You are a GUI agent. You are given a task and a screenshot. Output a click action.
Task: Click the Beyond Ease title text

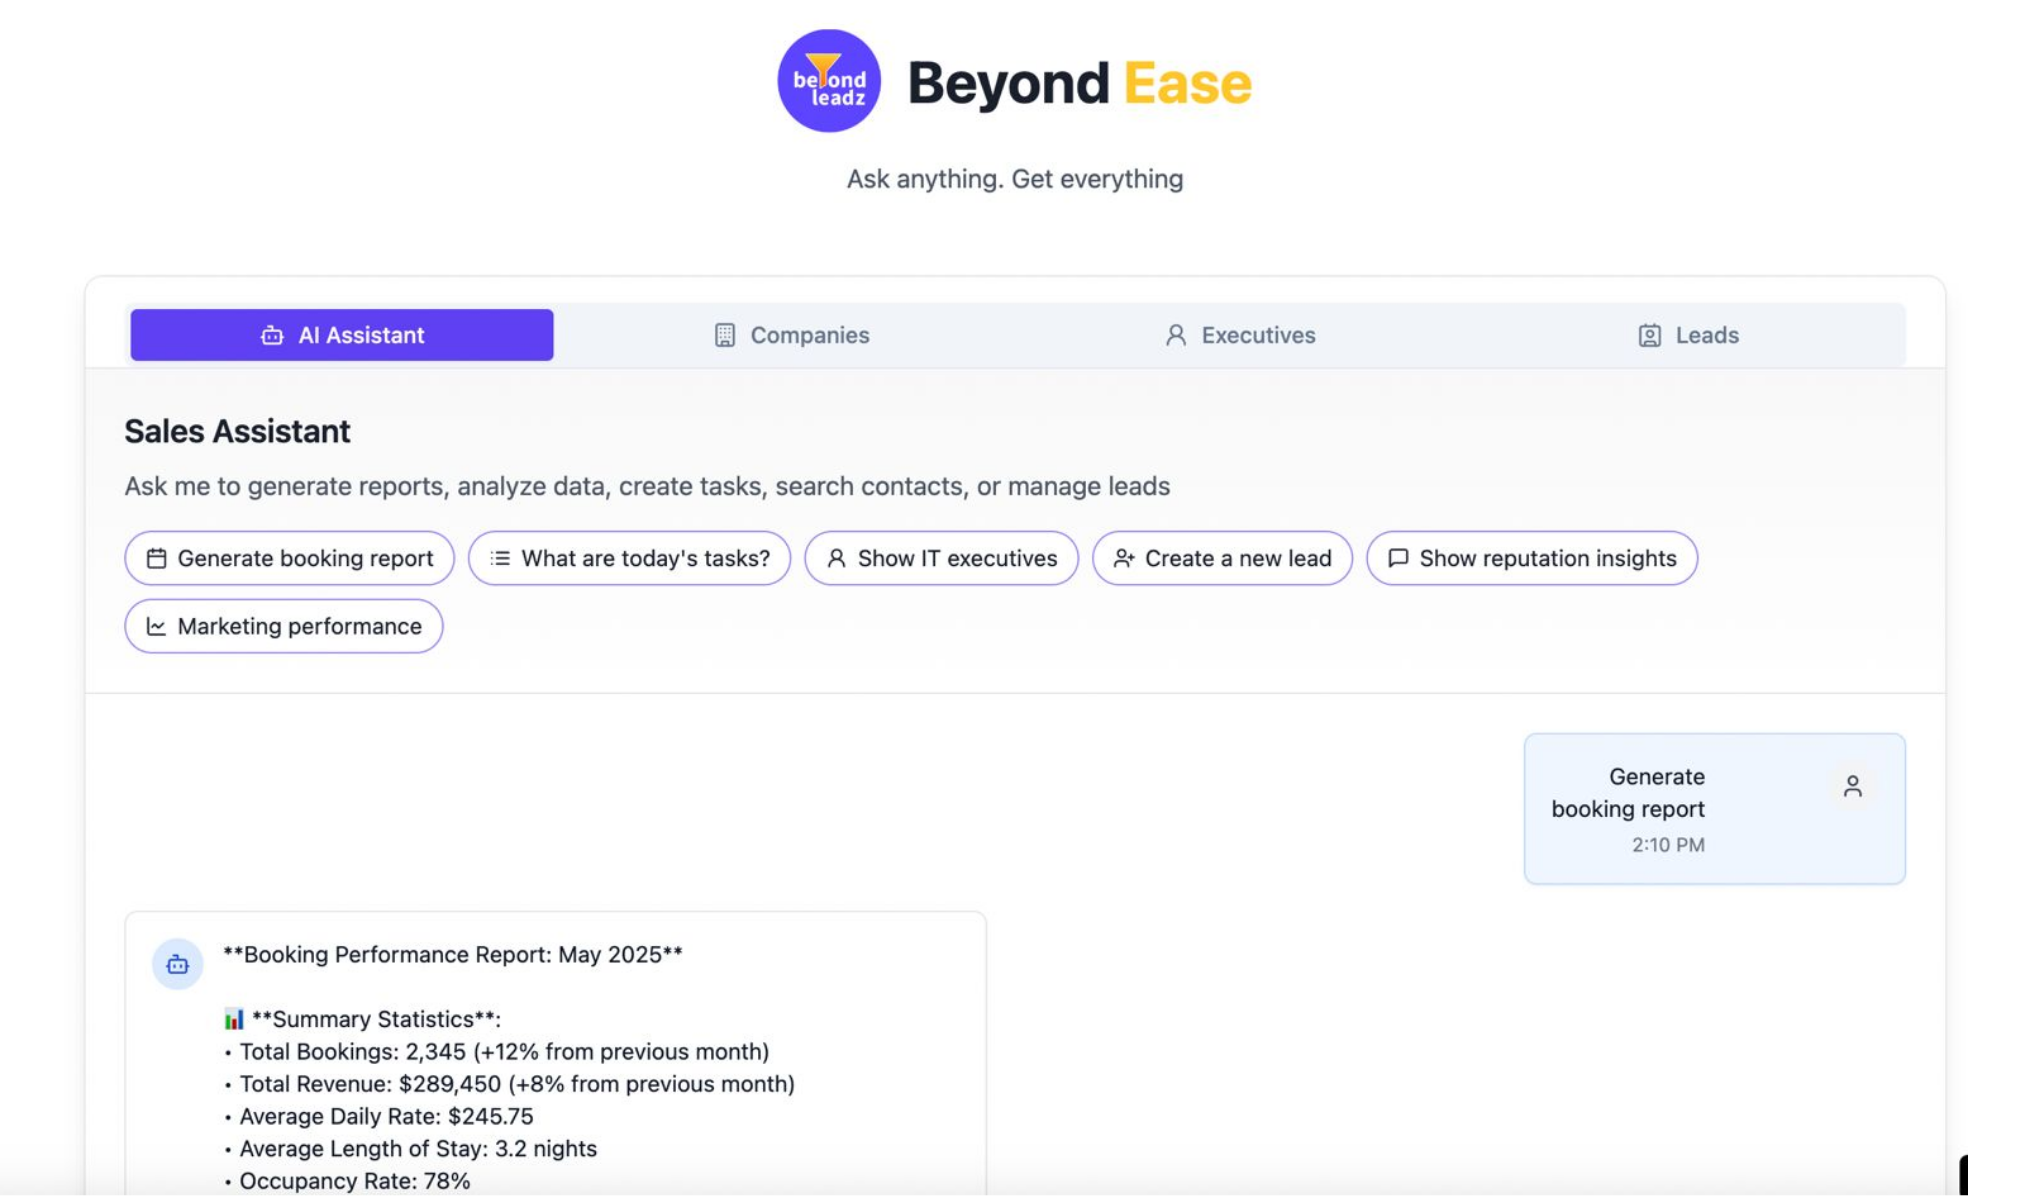[x=1079, y=83]
